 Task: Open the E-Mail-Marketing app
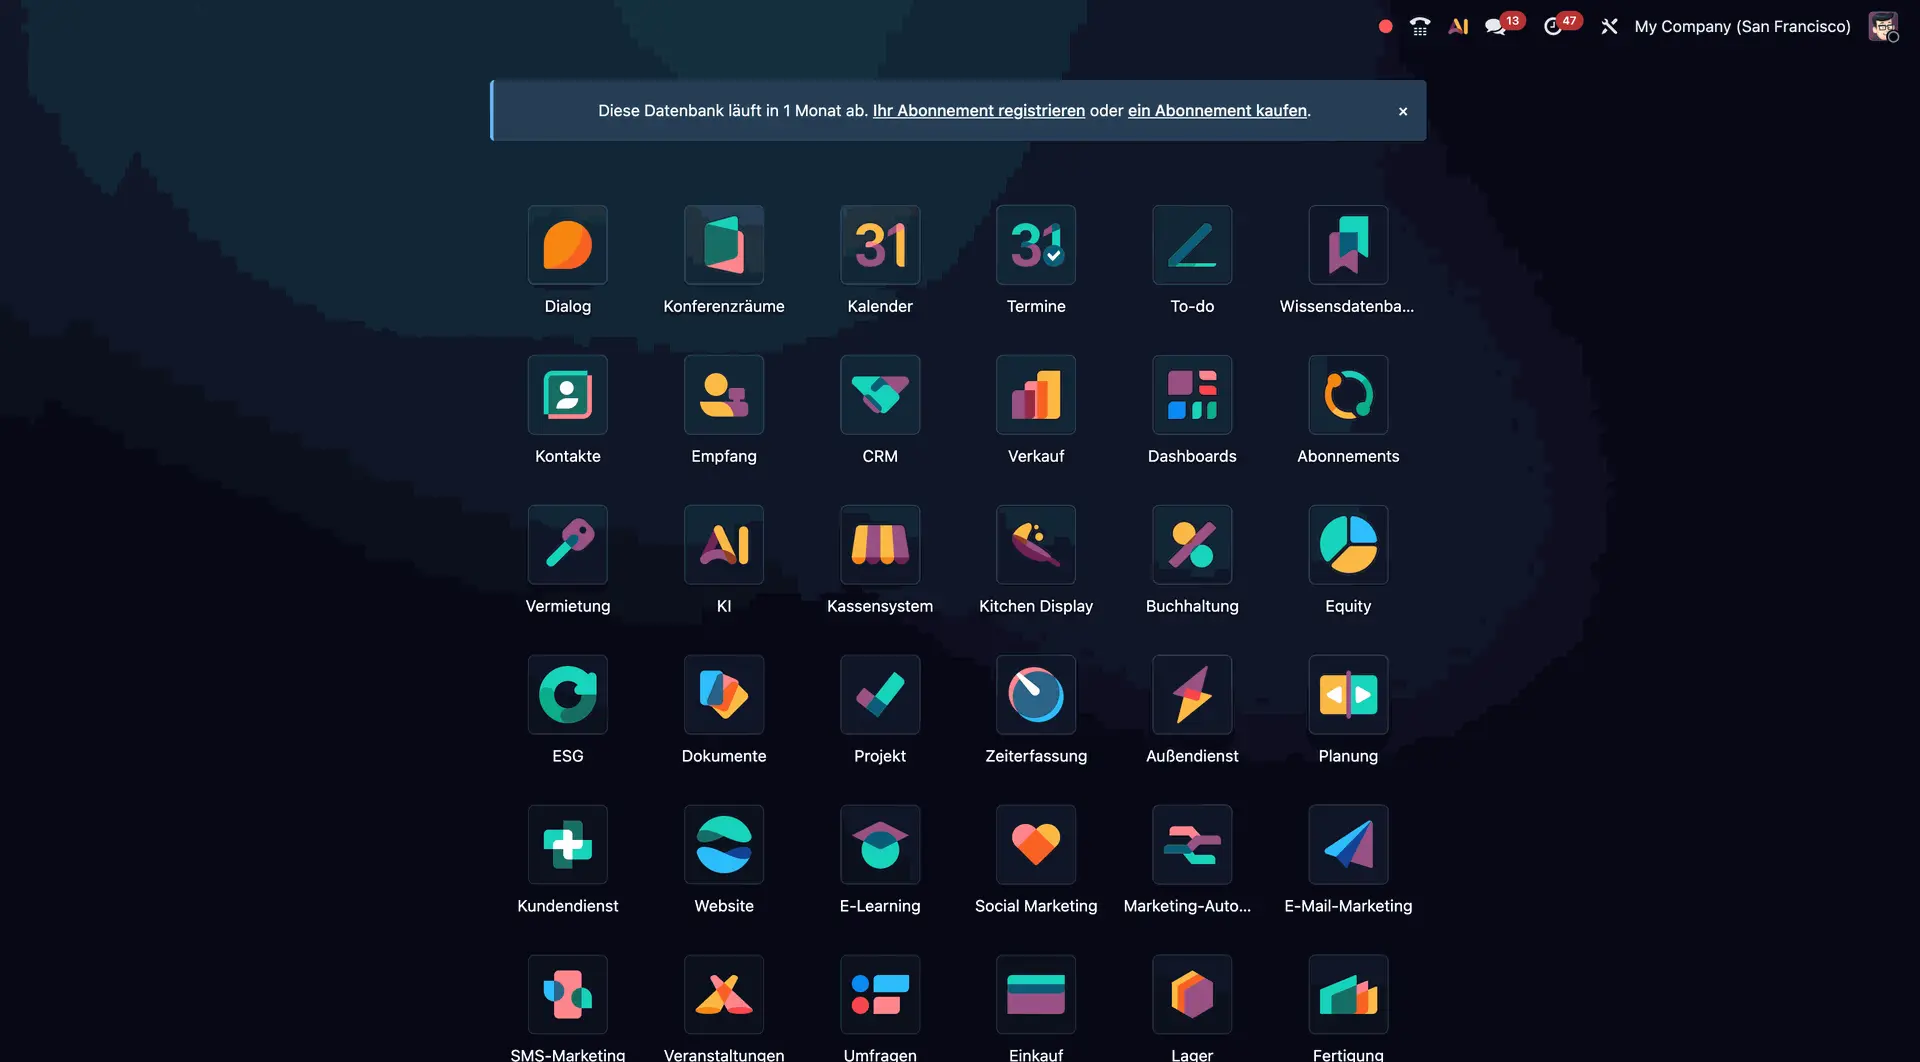(1347, 844)
